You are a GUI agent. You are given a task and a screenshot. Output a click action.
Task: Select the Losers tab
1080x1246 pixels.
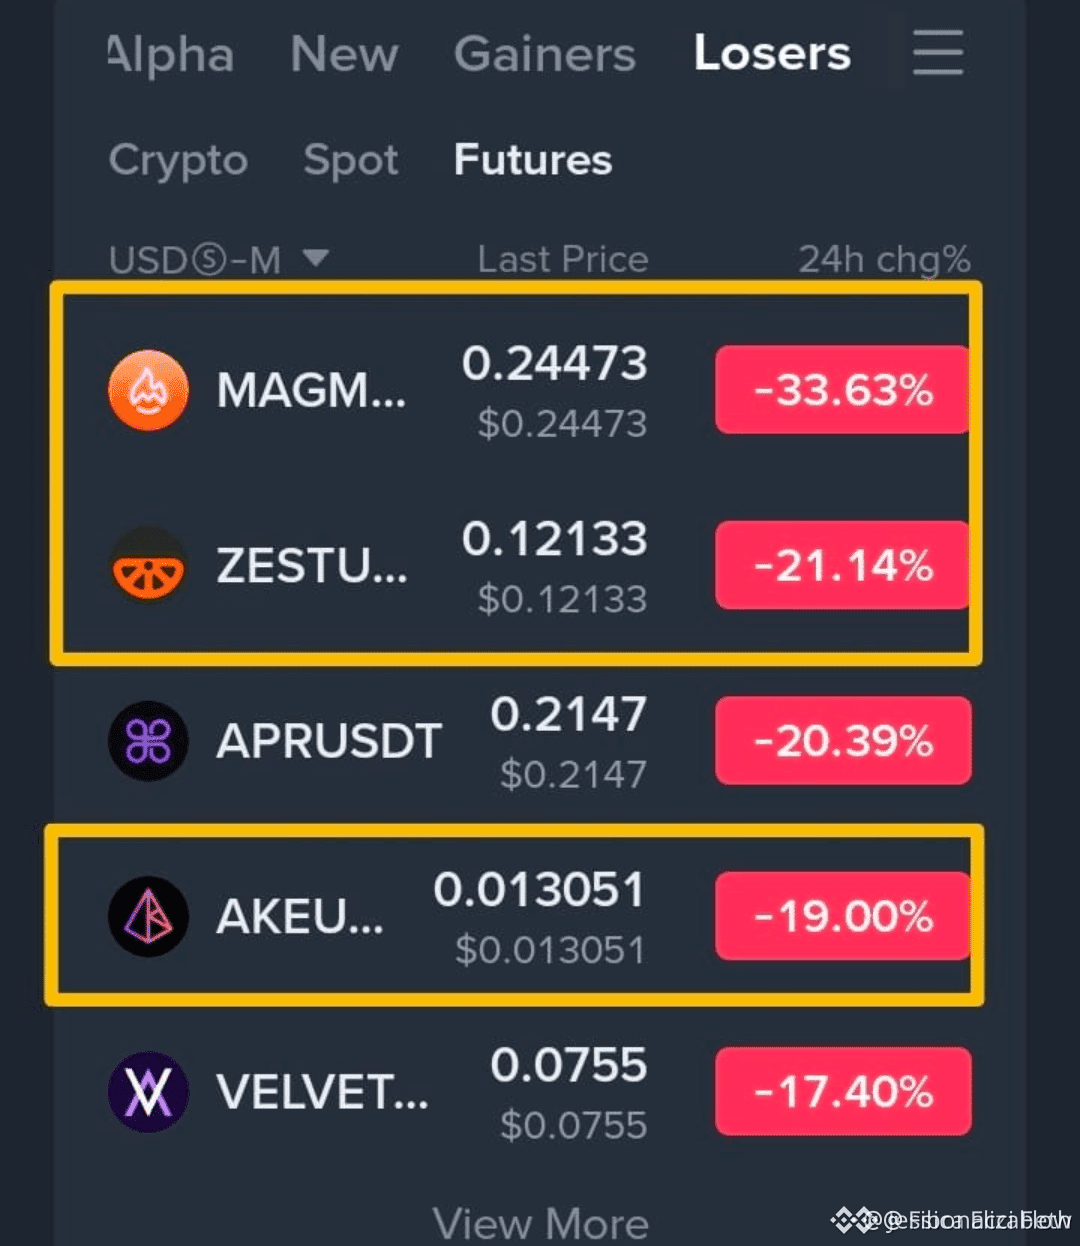pos(772,53)
